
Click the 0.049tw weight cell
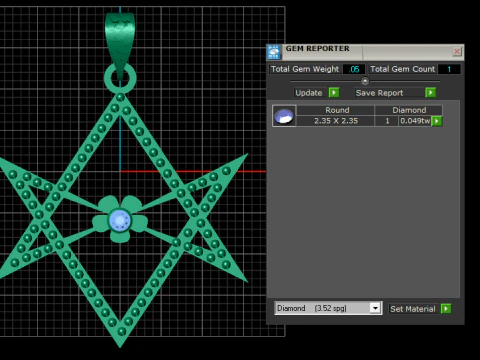pyautogui.click(x=415, y=121)
